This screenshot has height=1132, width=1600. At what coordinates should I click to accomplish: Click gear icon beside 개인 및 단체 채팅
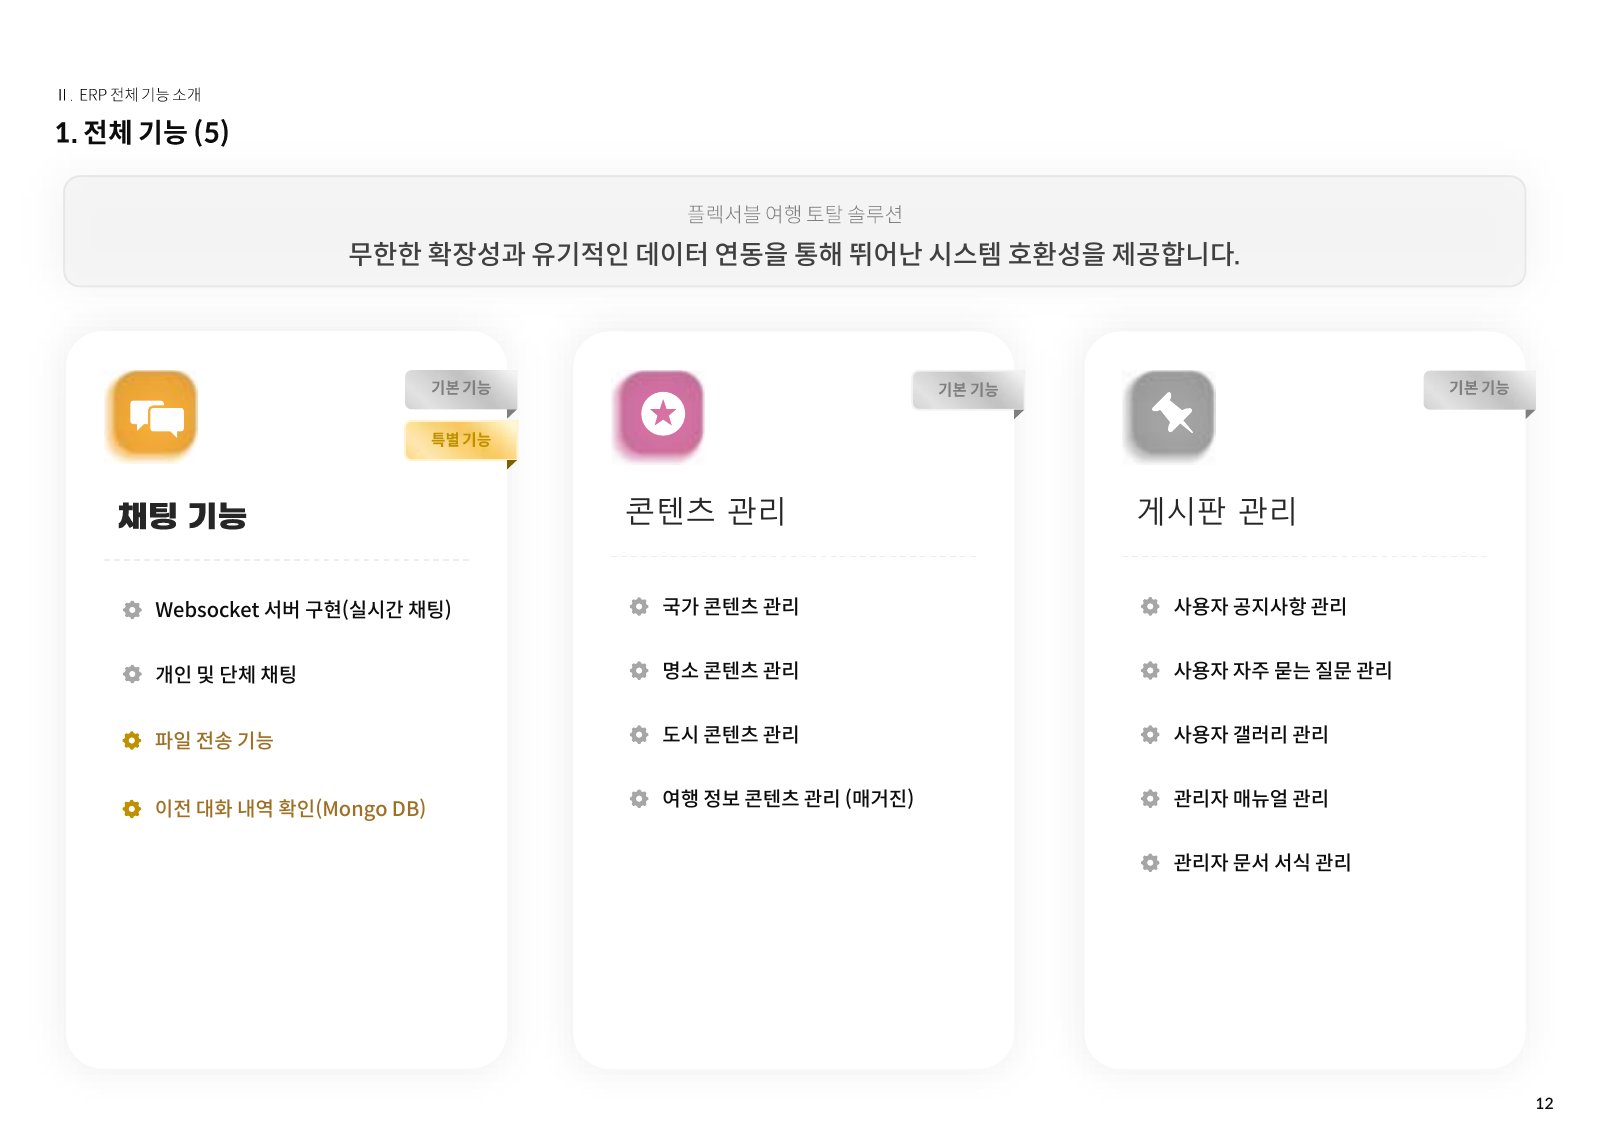[x=132, y=674]
